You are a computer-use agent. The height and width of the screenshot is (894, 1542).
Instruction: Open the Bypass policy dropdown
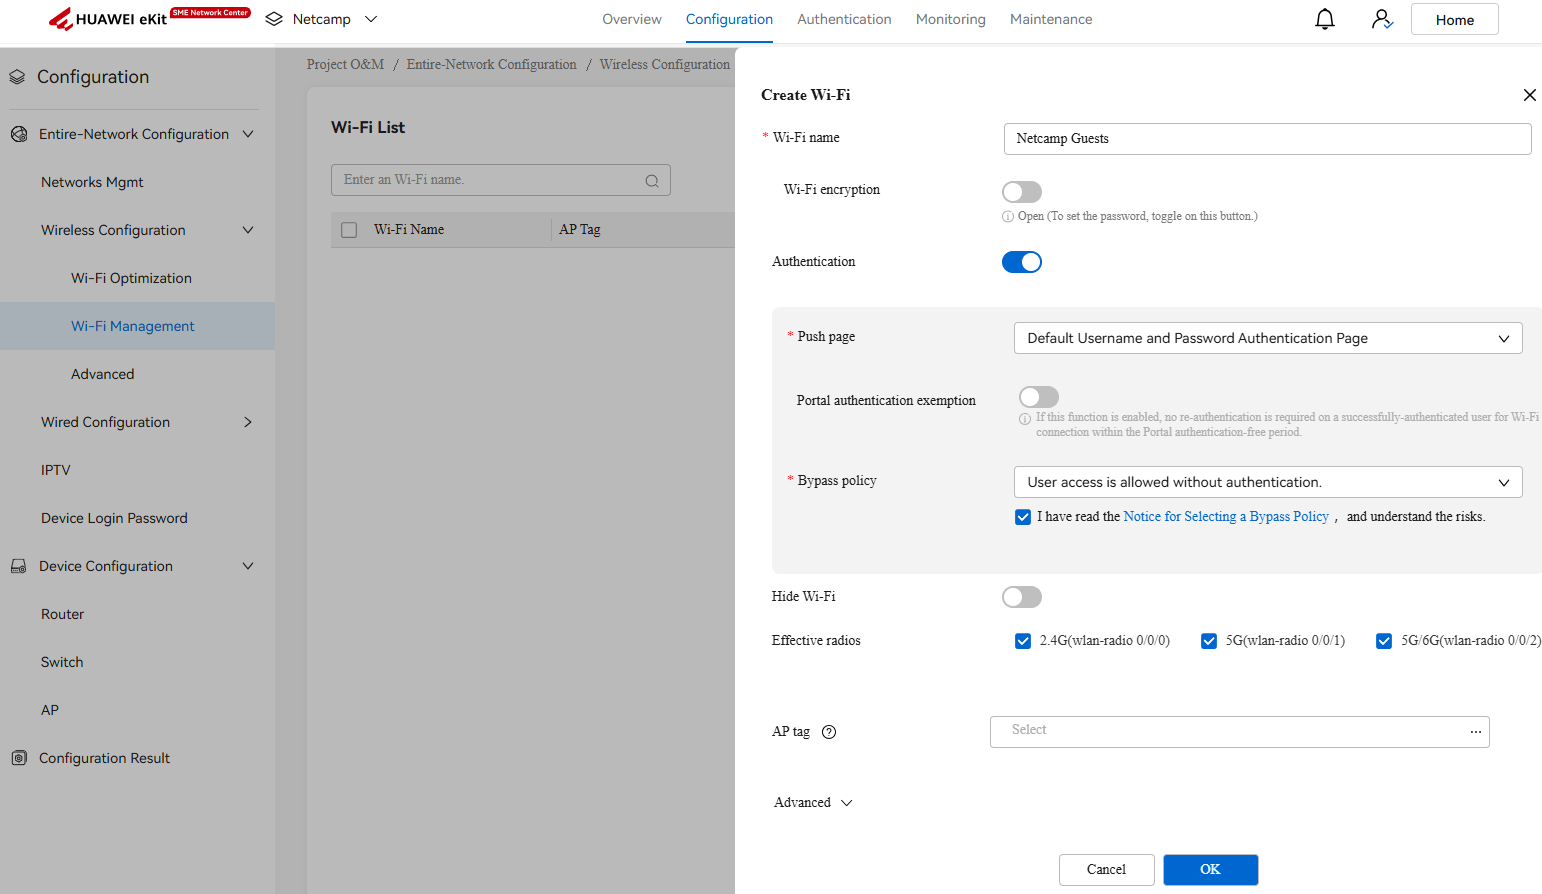(x=1268, y=482)
